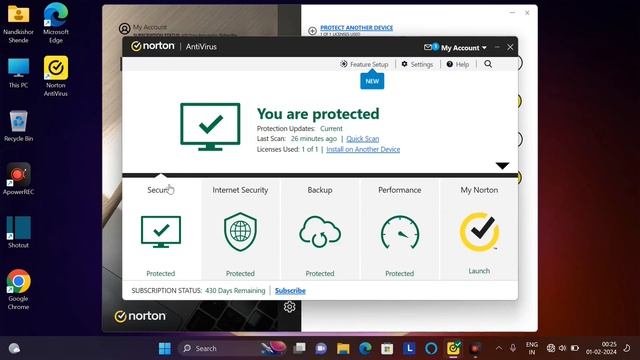Click the Launch label under My Norton

(x=479, y=271)
